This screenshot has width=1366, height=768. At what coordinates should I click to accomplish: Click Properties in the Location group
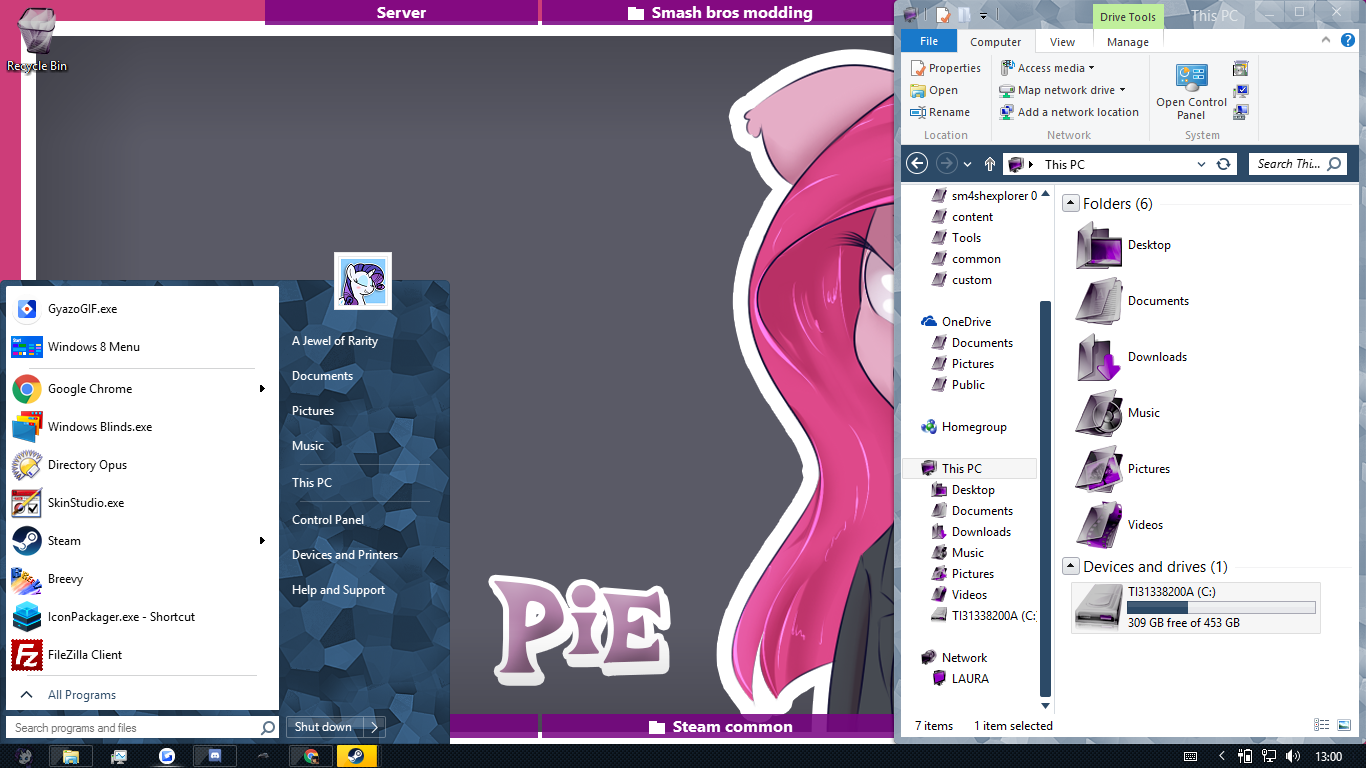click(x=945, y=68)
